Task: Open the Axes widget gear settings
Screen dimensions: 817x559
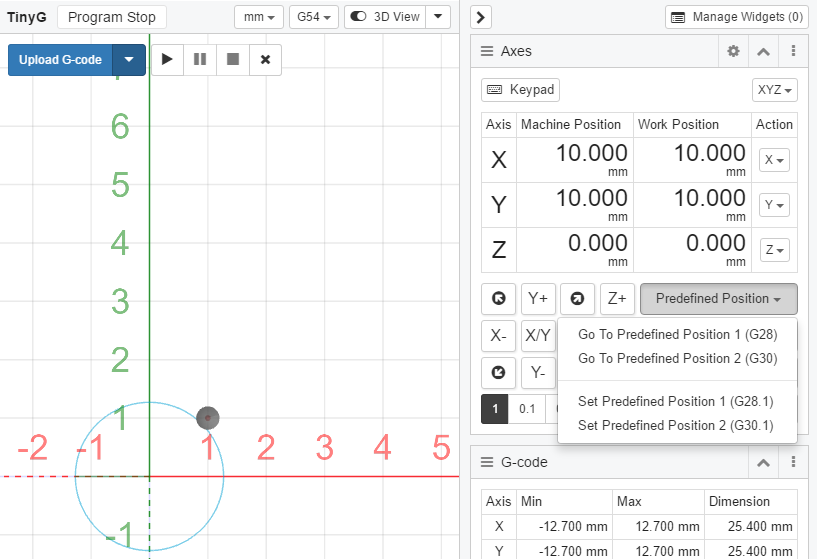Action: point(733,51)
